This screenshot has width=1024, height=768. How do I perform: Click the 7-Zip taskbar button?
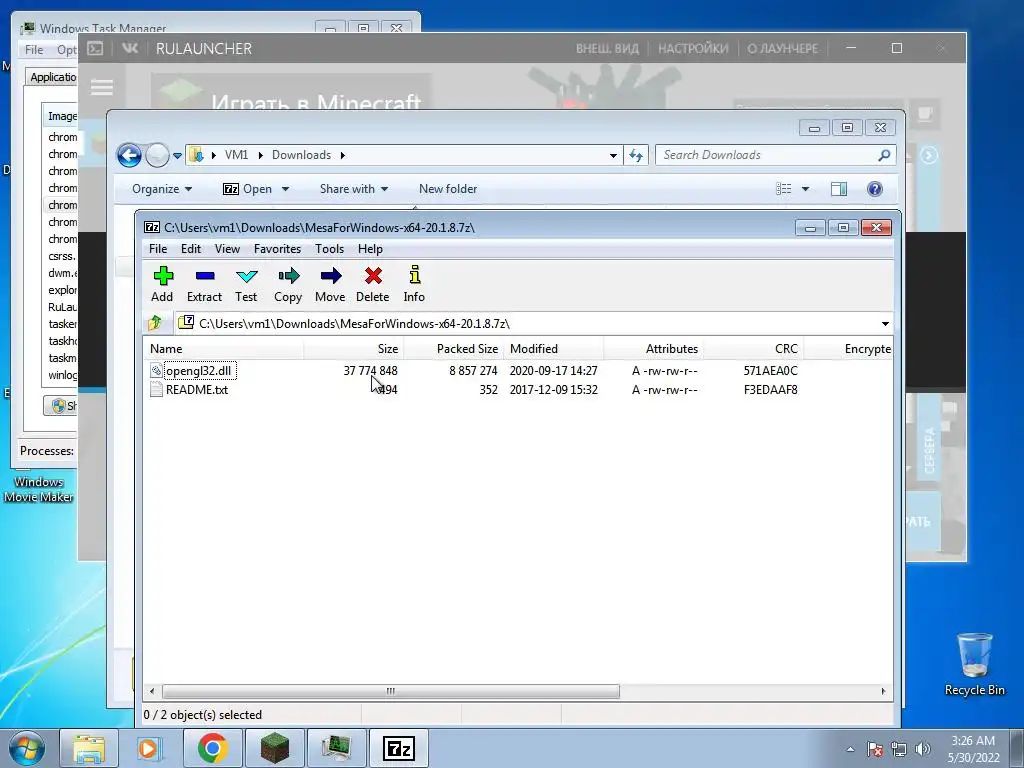pos(399,748)
